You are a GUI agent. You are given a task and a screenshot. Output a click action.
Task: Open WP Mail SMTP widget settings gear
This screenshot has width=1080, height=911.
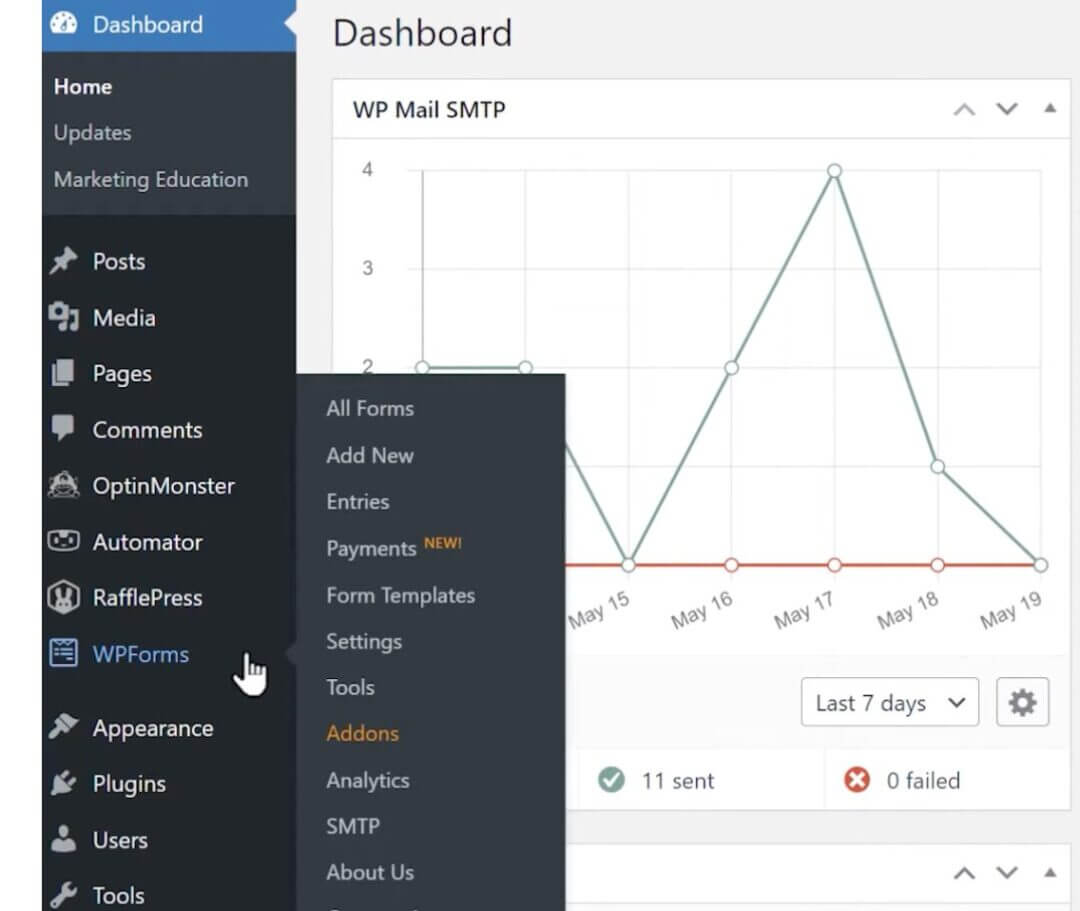1022,703
